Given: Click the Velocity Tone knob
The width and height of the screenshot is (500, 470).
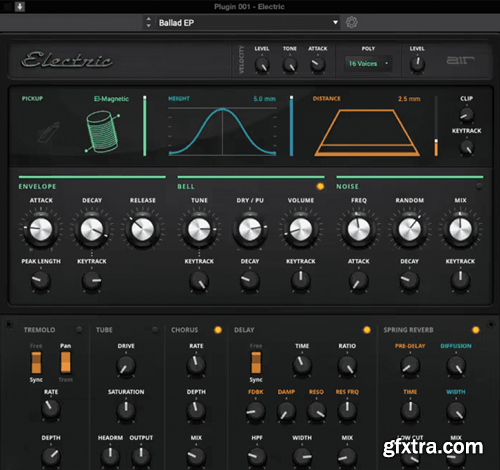Looking at the screenshot, I should click(x=290, y=65).
